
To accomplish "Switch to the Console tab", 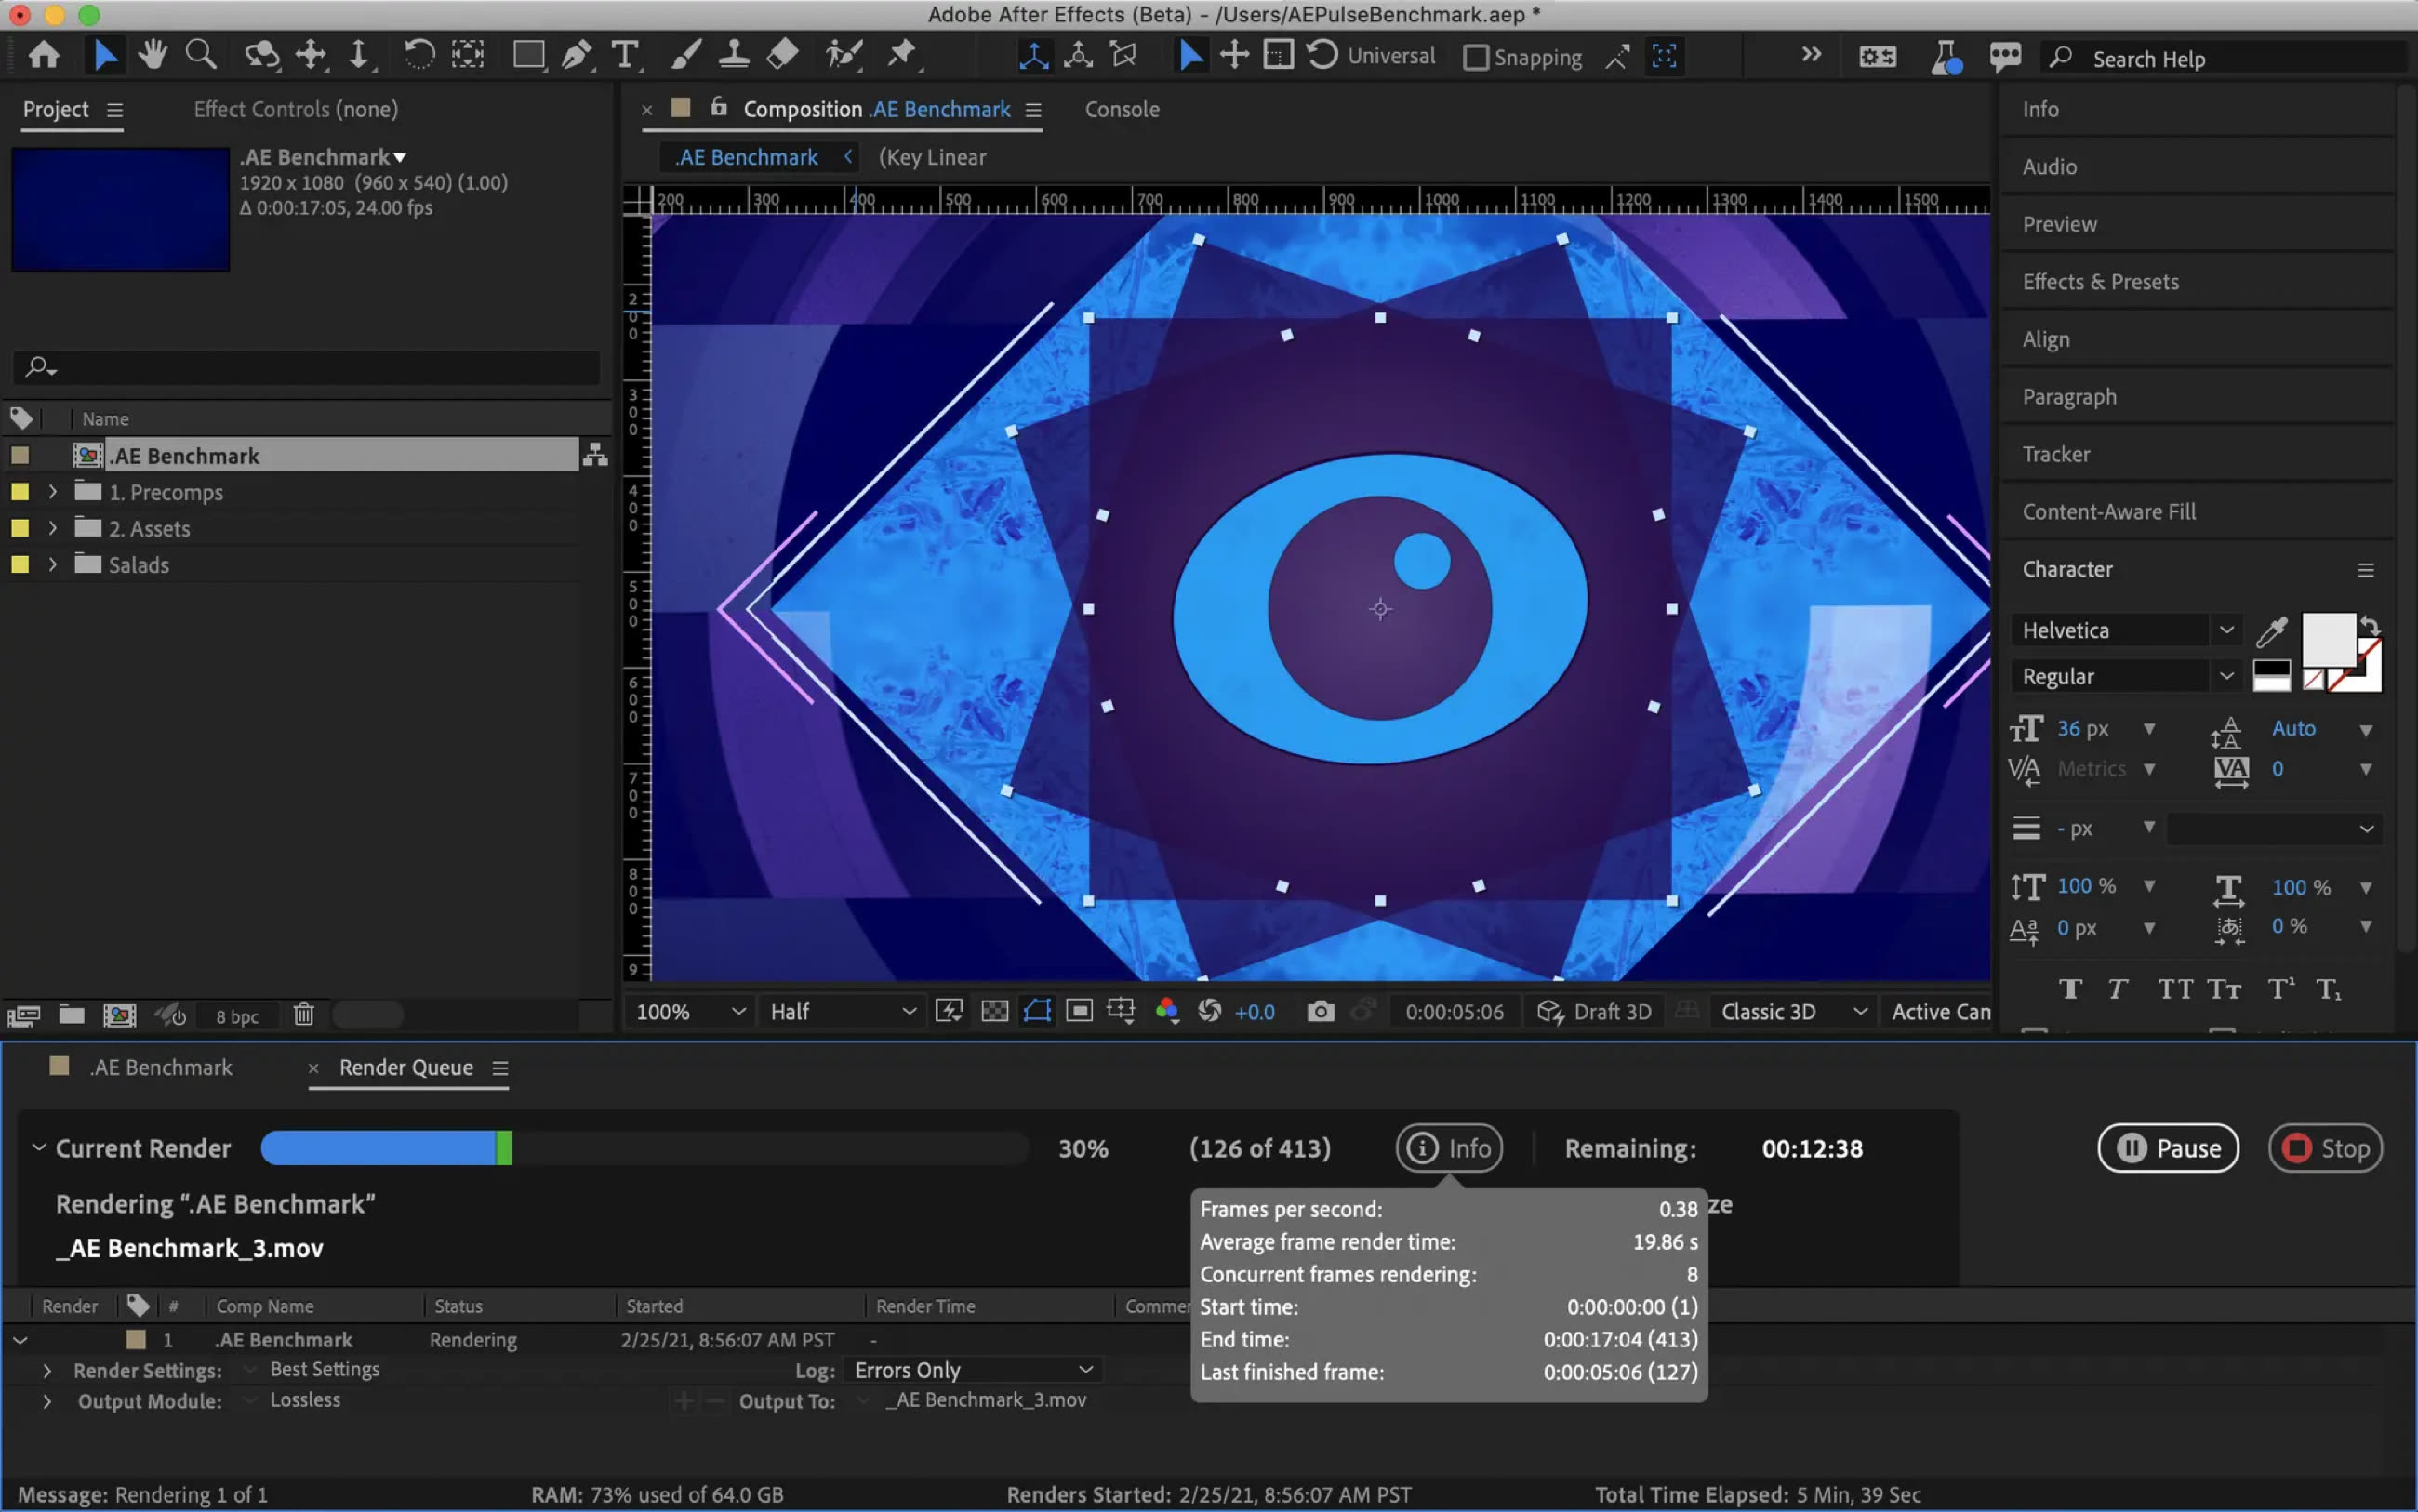I will [x=1120, y=110].
